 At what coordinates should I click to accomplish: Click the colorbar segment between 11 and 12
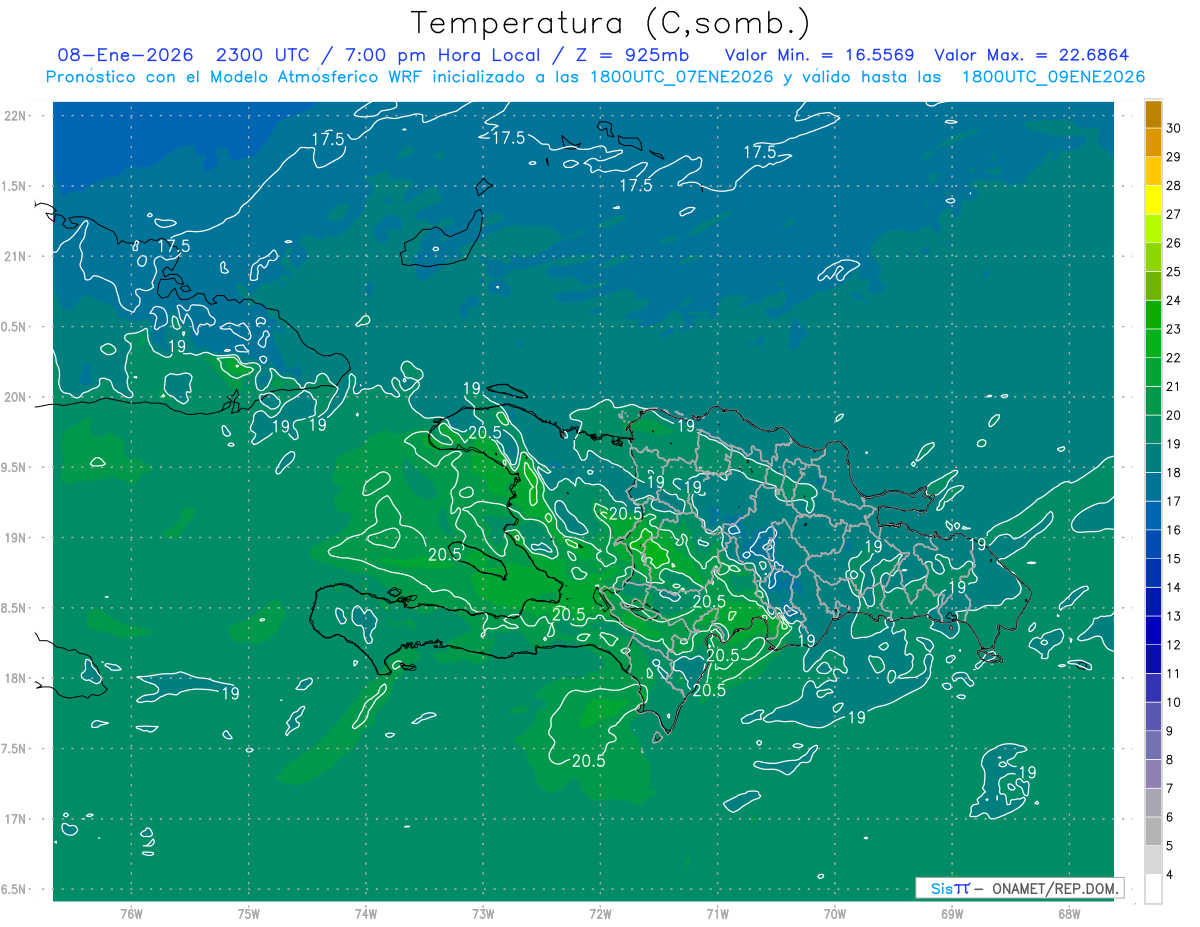point(1153,659)
